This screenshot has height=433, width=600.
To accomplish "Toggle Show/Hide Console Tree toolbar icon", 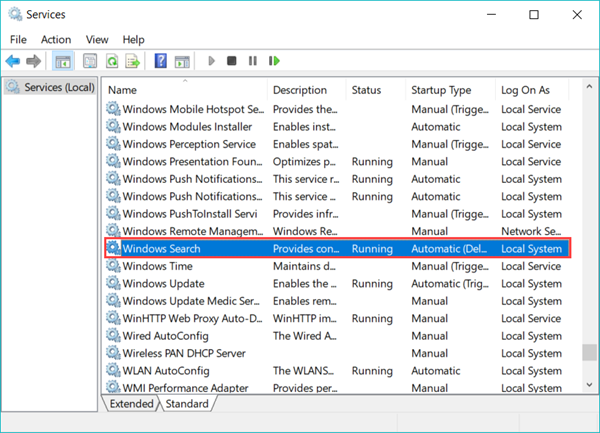I will (x=63, y=61).
